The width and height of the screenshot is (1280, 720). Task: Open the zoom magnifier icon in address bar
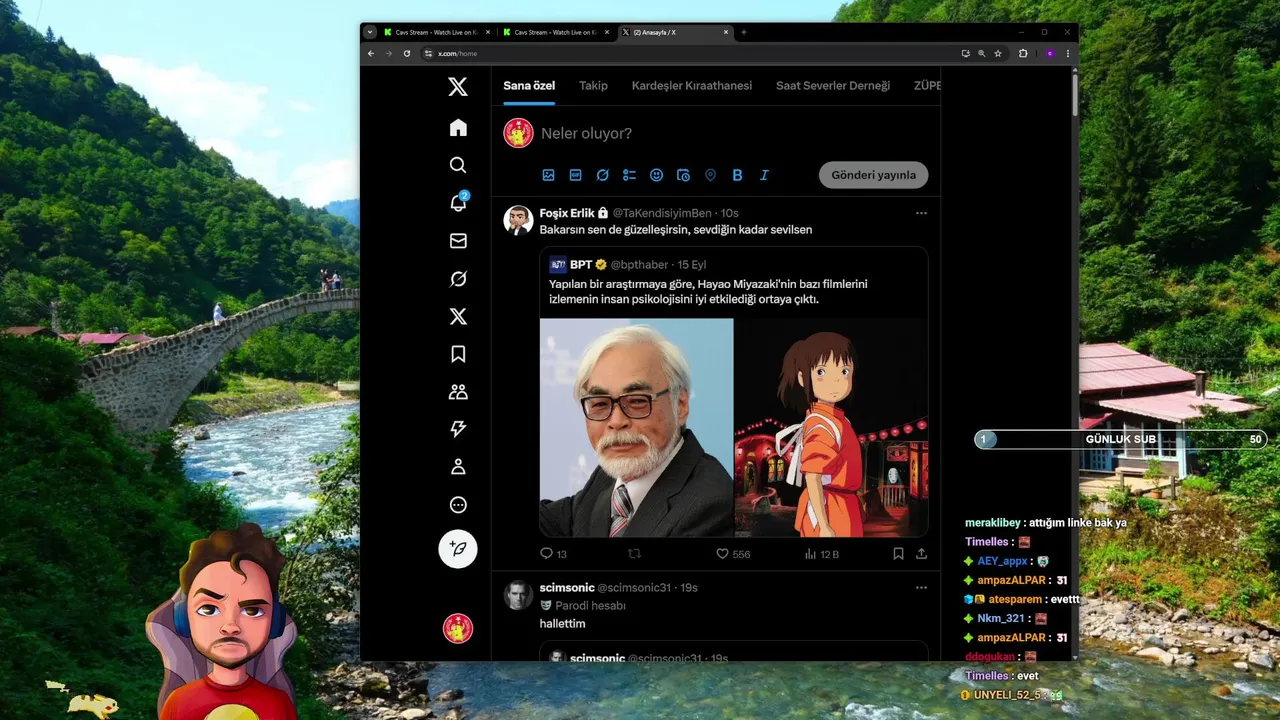pyautogui.click(x=982, y=53)
